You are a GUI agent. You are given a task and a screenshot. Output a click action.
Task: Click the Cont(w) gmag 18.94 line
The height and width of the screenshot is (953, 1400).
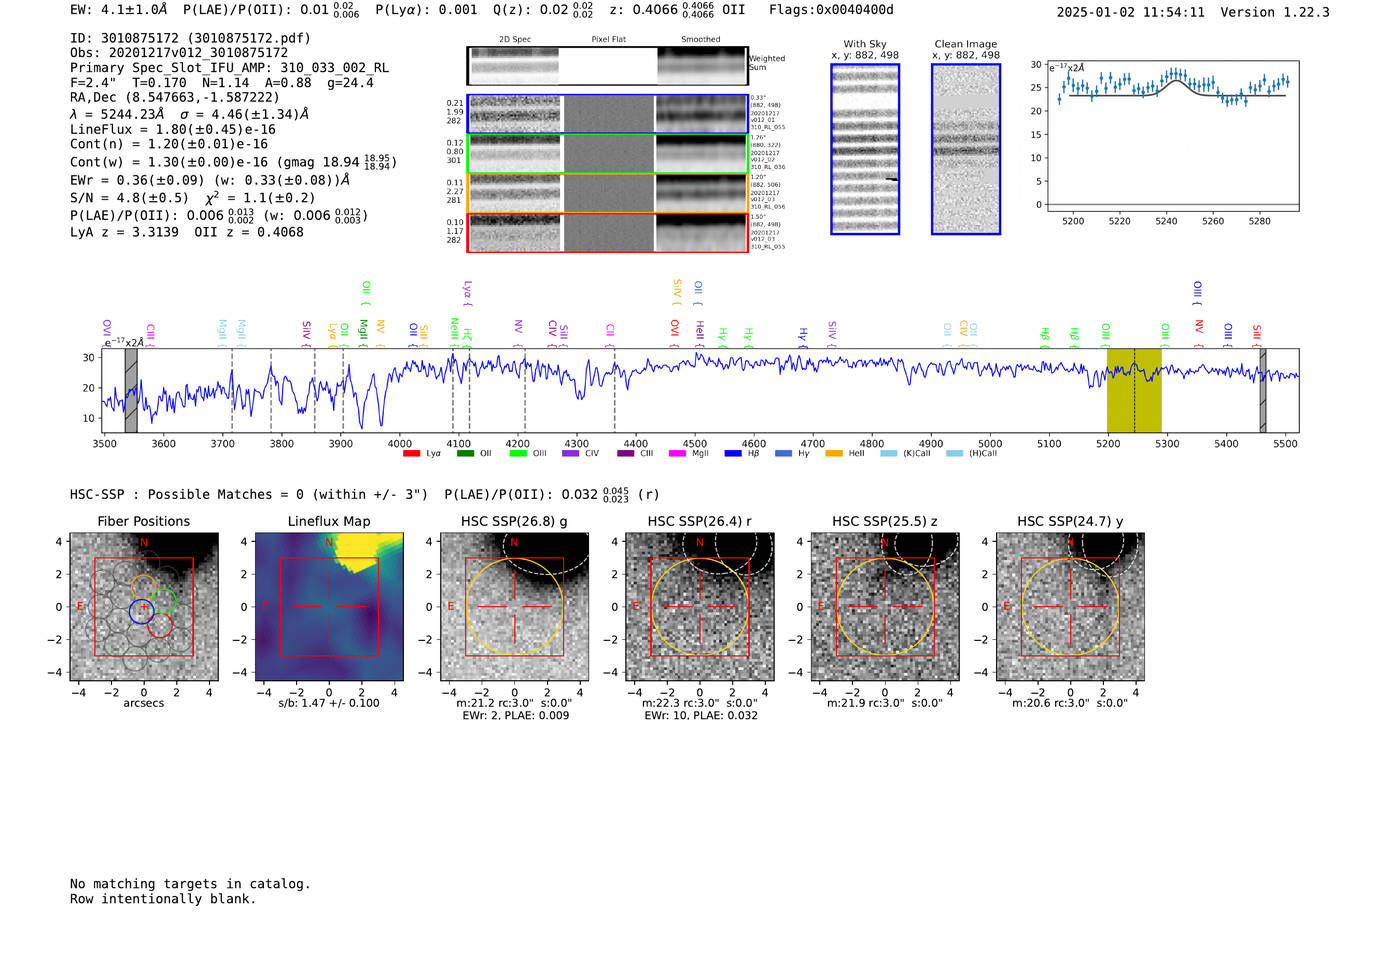point(233,162)
